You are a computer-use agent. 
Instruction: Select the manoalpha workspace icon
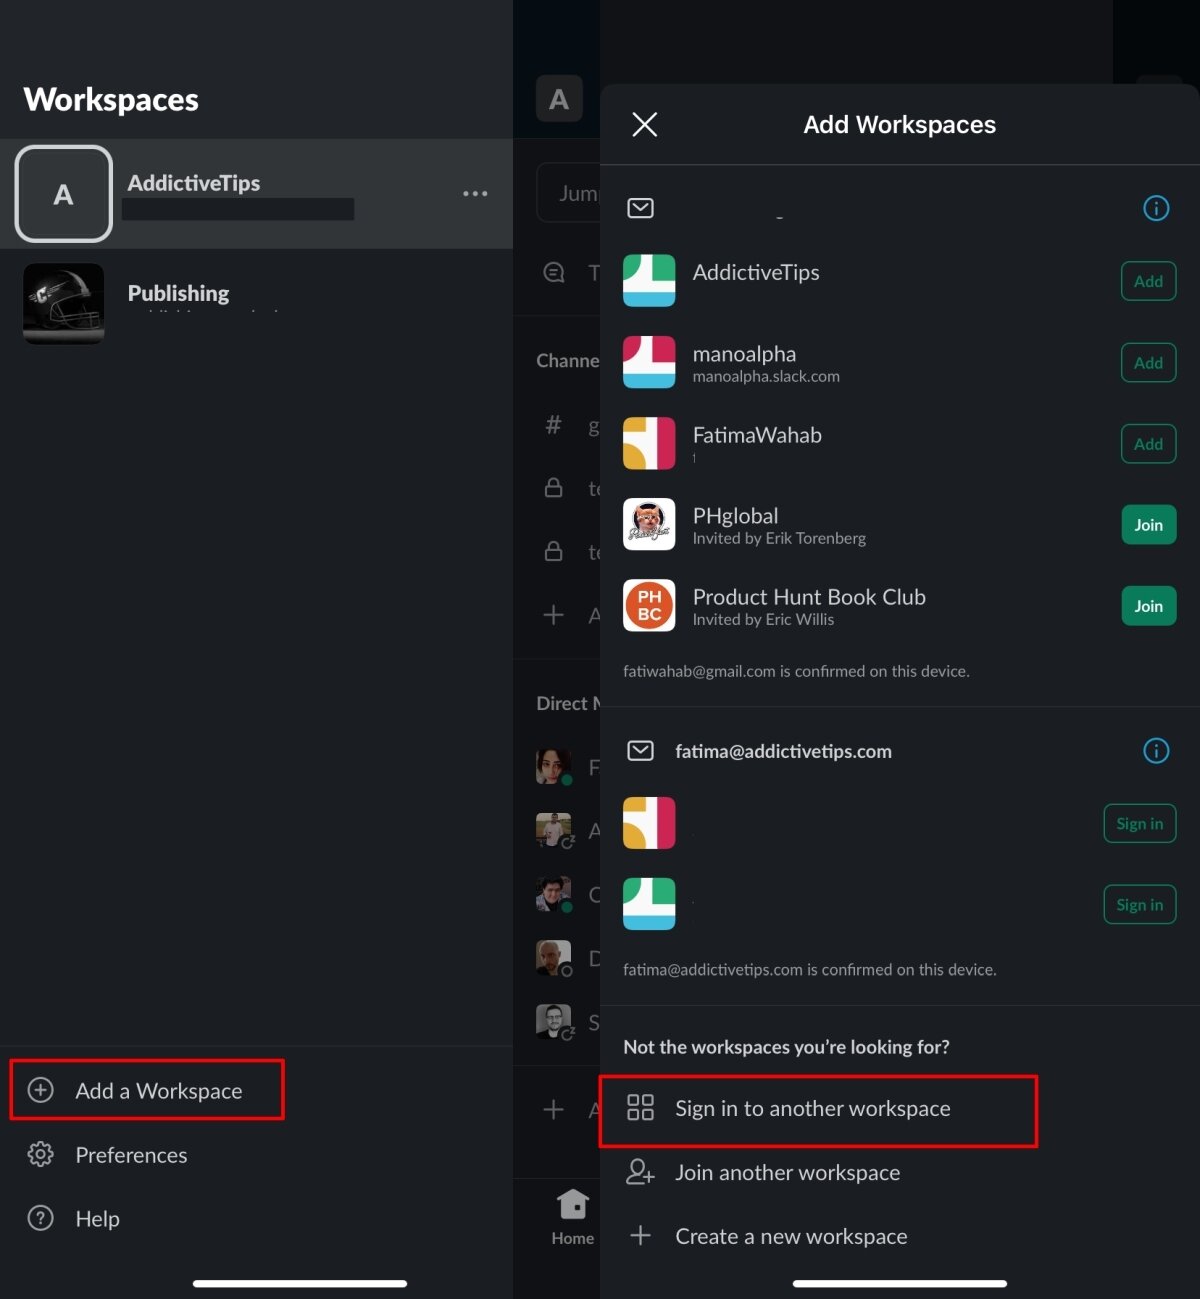[649, 362]
